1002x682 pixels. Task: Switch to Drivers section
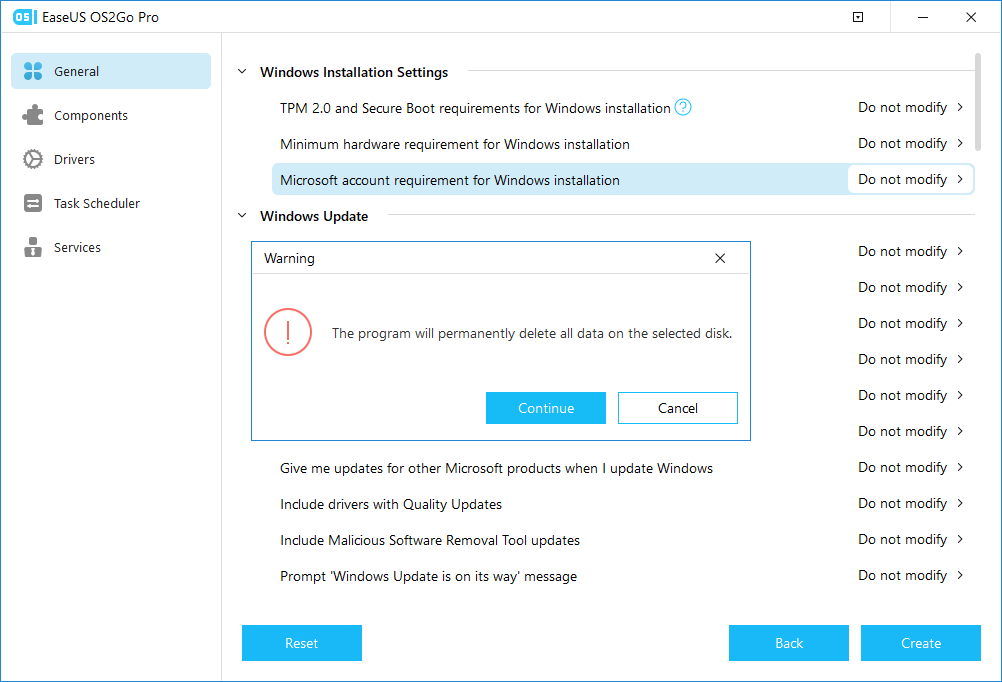coord(111,159)
